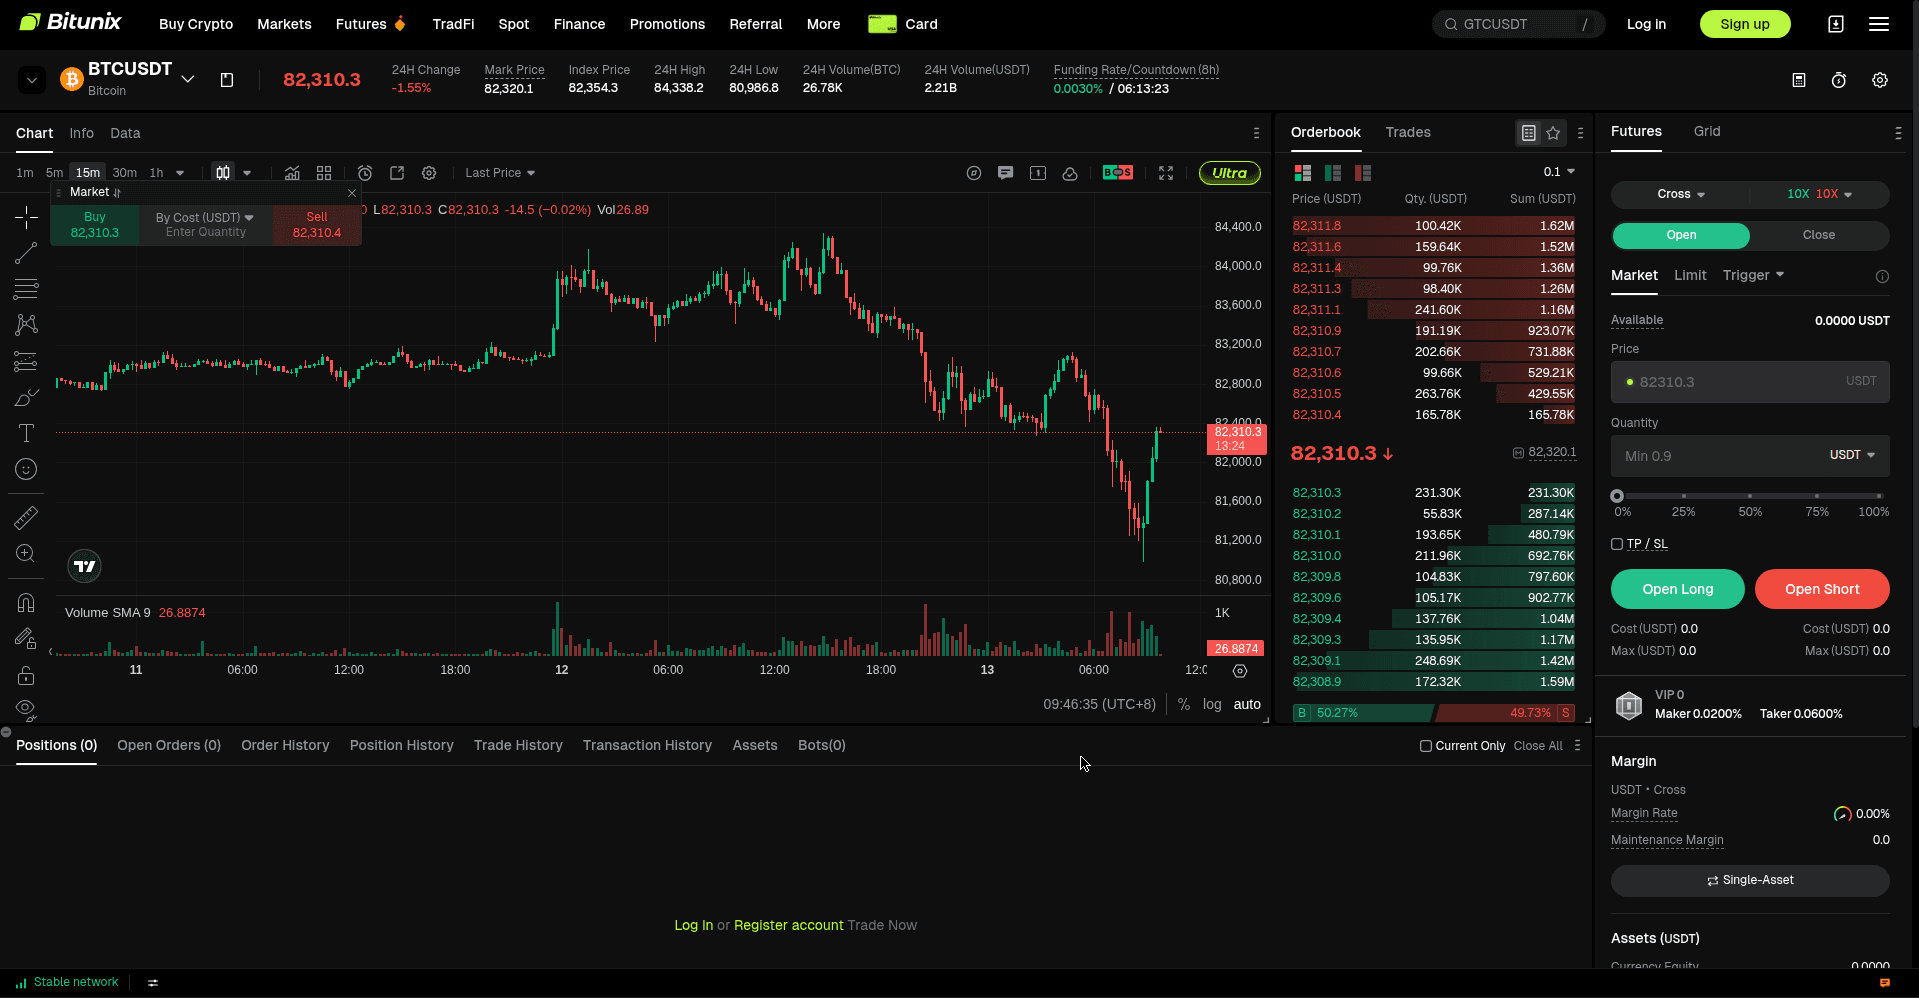Enable the TP / SL checkbox
This screenshot has width=1919, height=998.
click(1617, 544)
